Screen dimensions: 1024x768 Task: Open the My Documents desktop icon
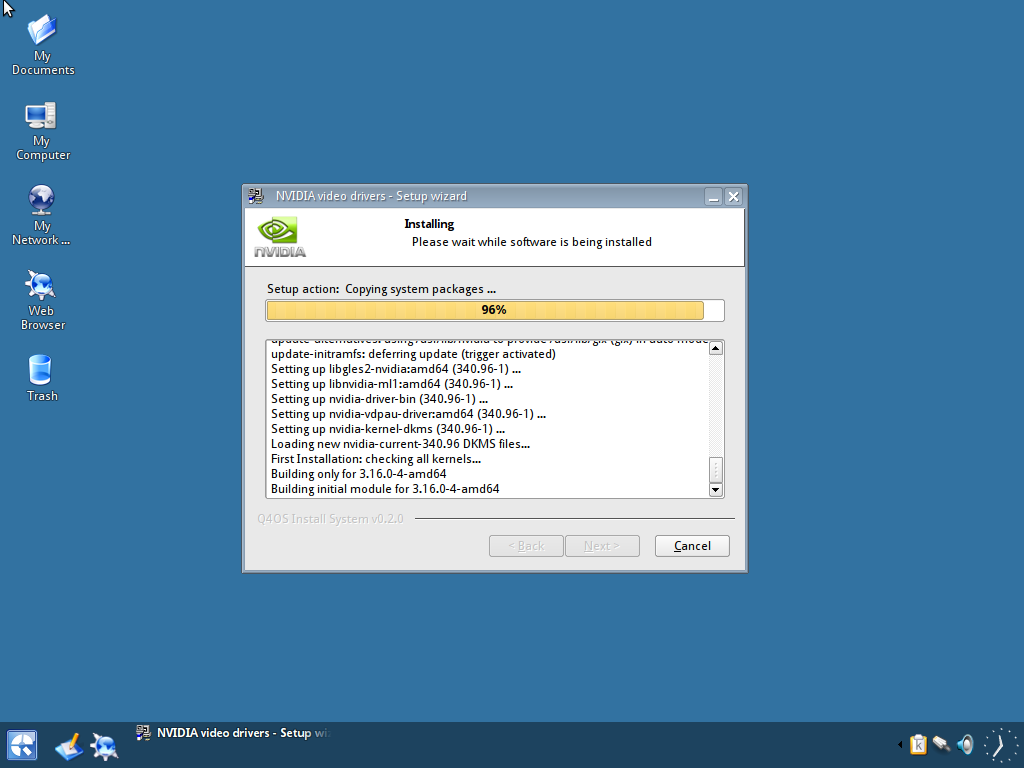click(42, 46)
